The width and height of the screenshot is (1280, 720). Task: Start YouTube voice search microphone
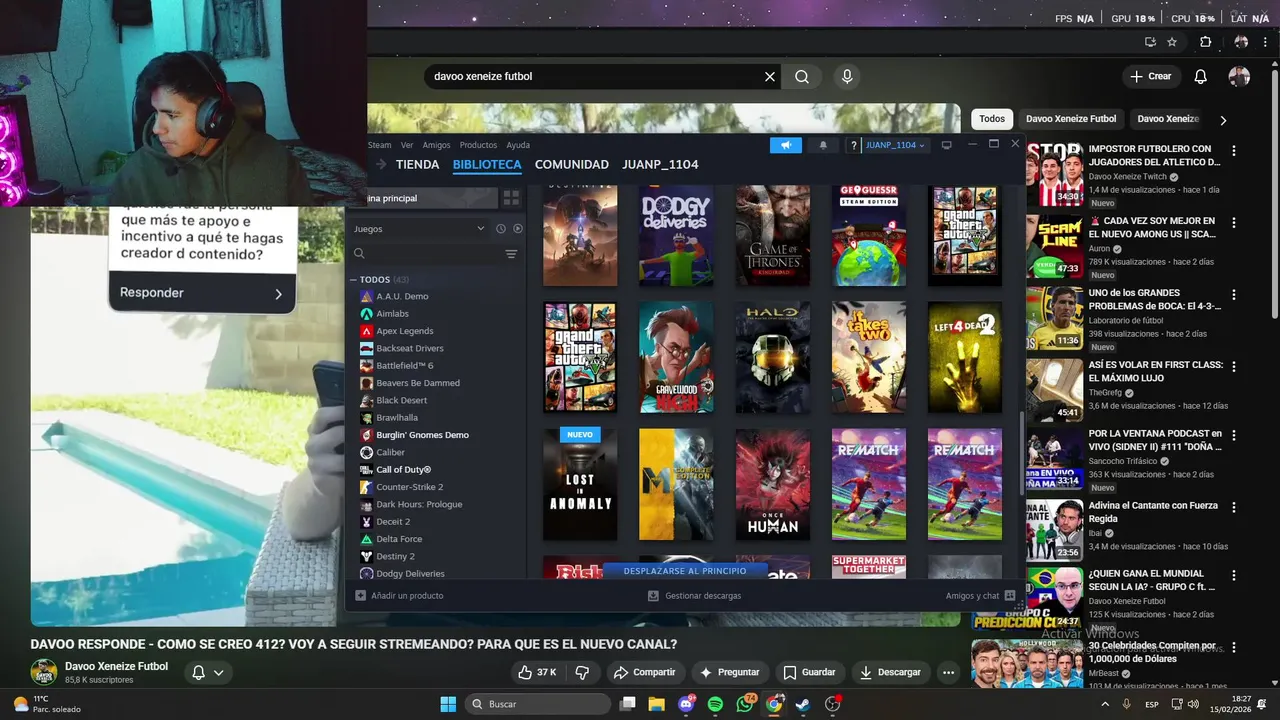[847, 76]
